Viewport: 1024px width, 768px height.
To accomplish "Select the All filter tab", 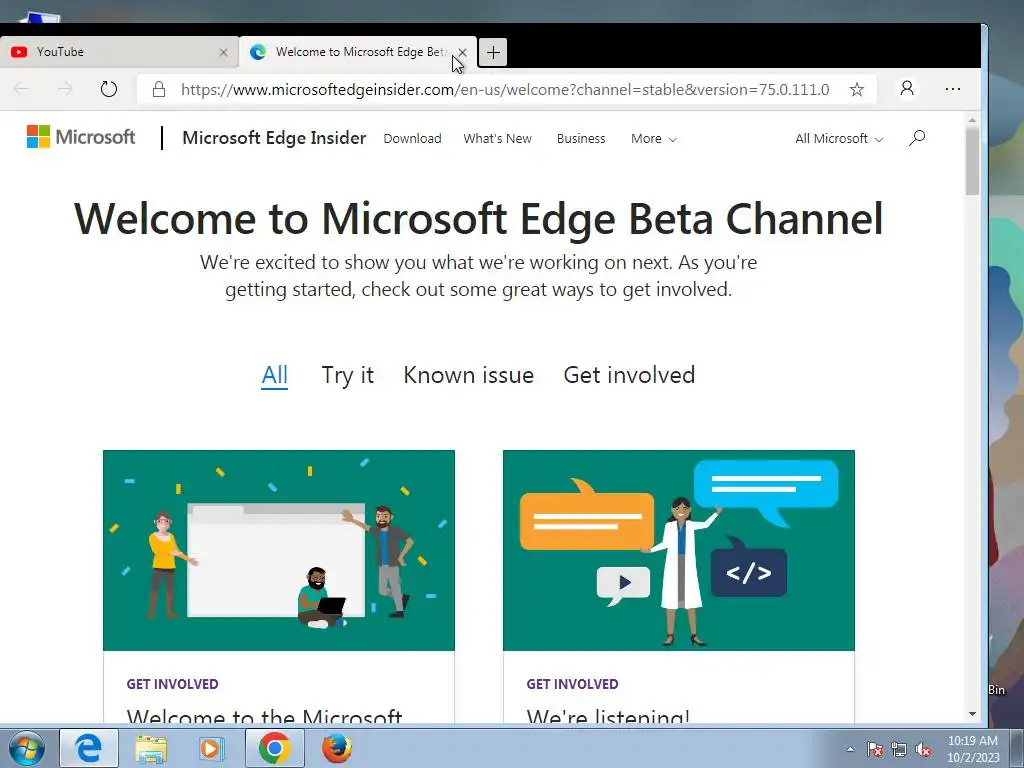I will pyautogui.click(x=274, y=376).
